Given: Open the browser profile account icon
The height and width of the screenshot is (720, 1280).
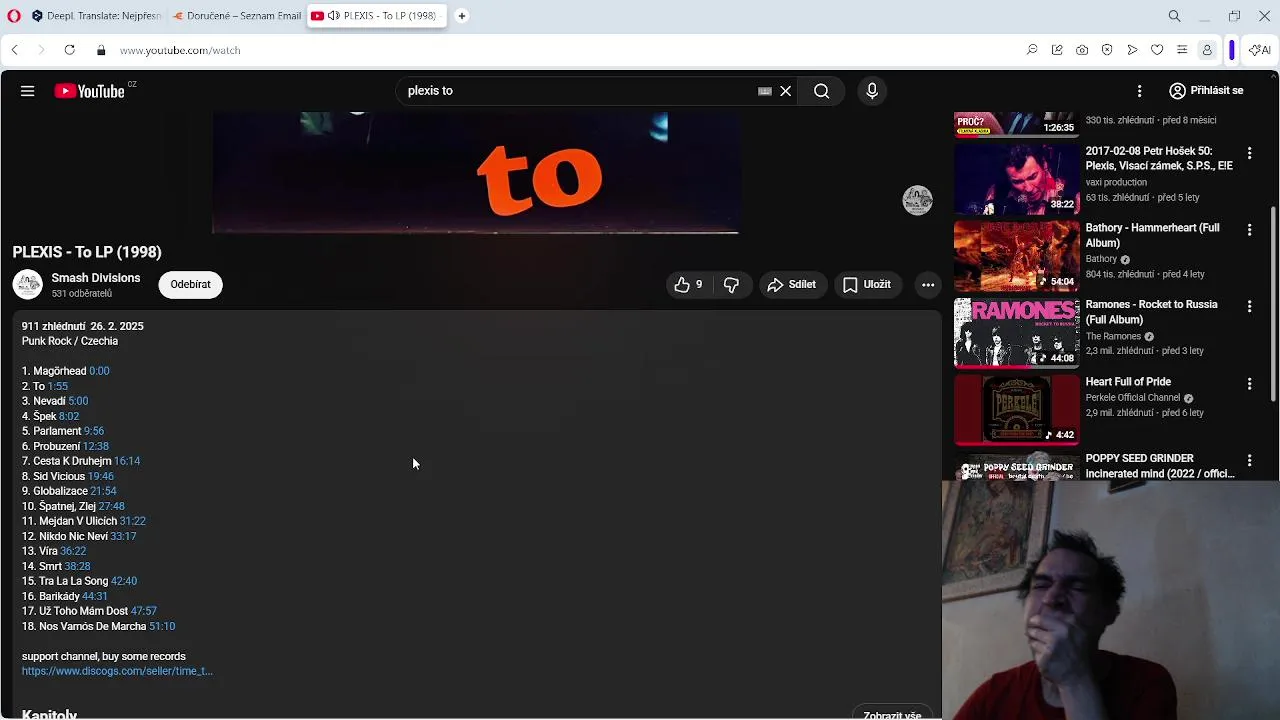Looking at the screenshot, I should (1207, 50).
